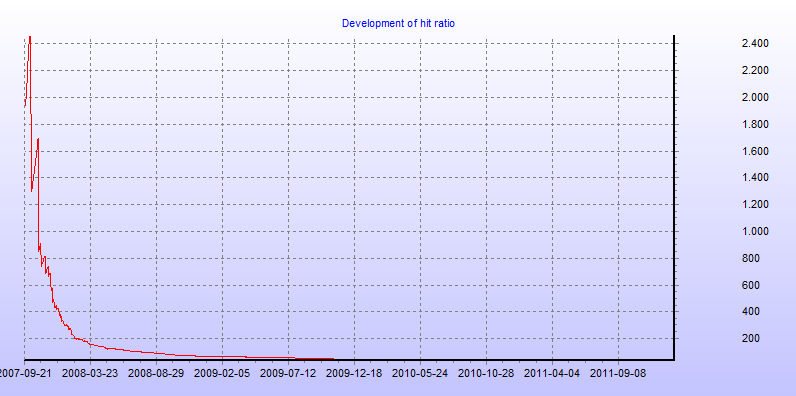Click the date label 2009-07-12
796x396 pixels.
[288, 373]
